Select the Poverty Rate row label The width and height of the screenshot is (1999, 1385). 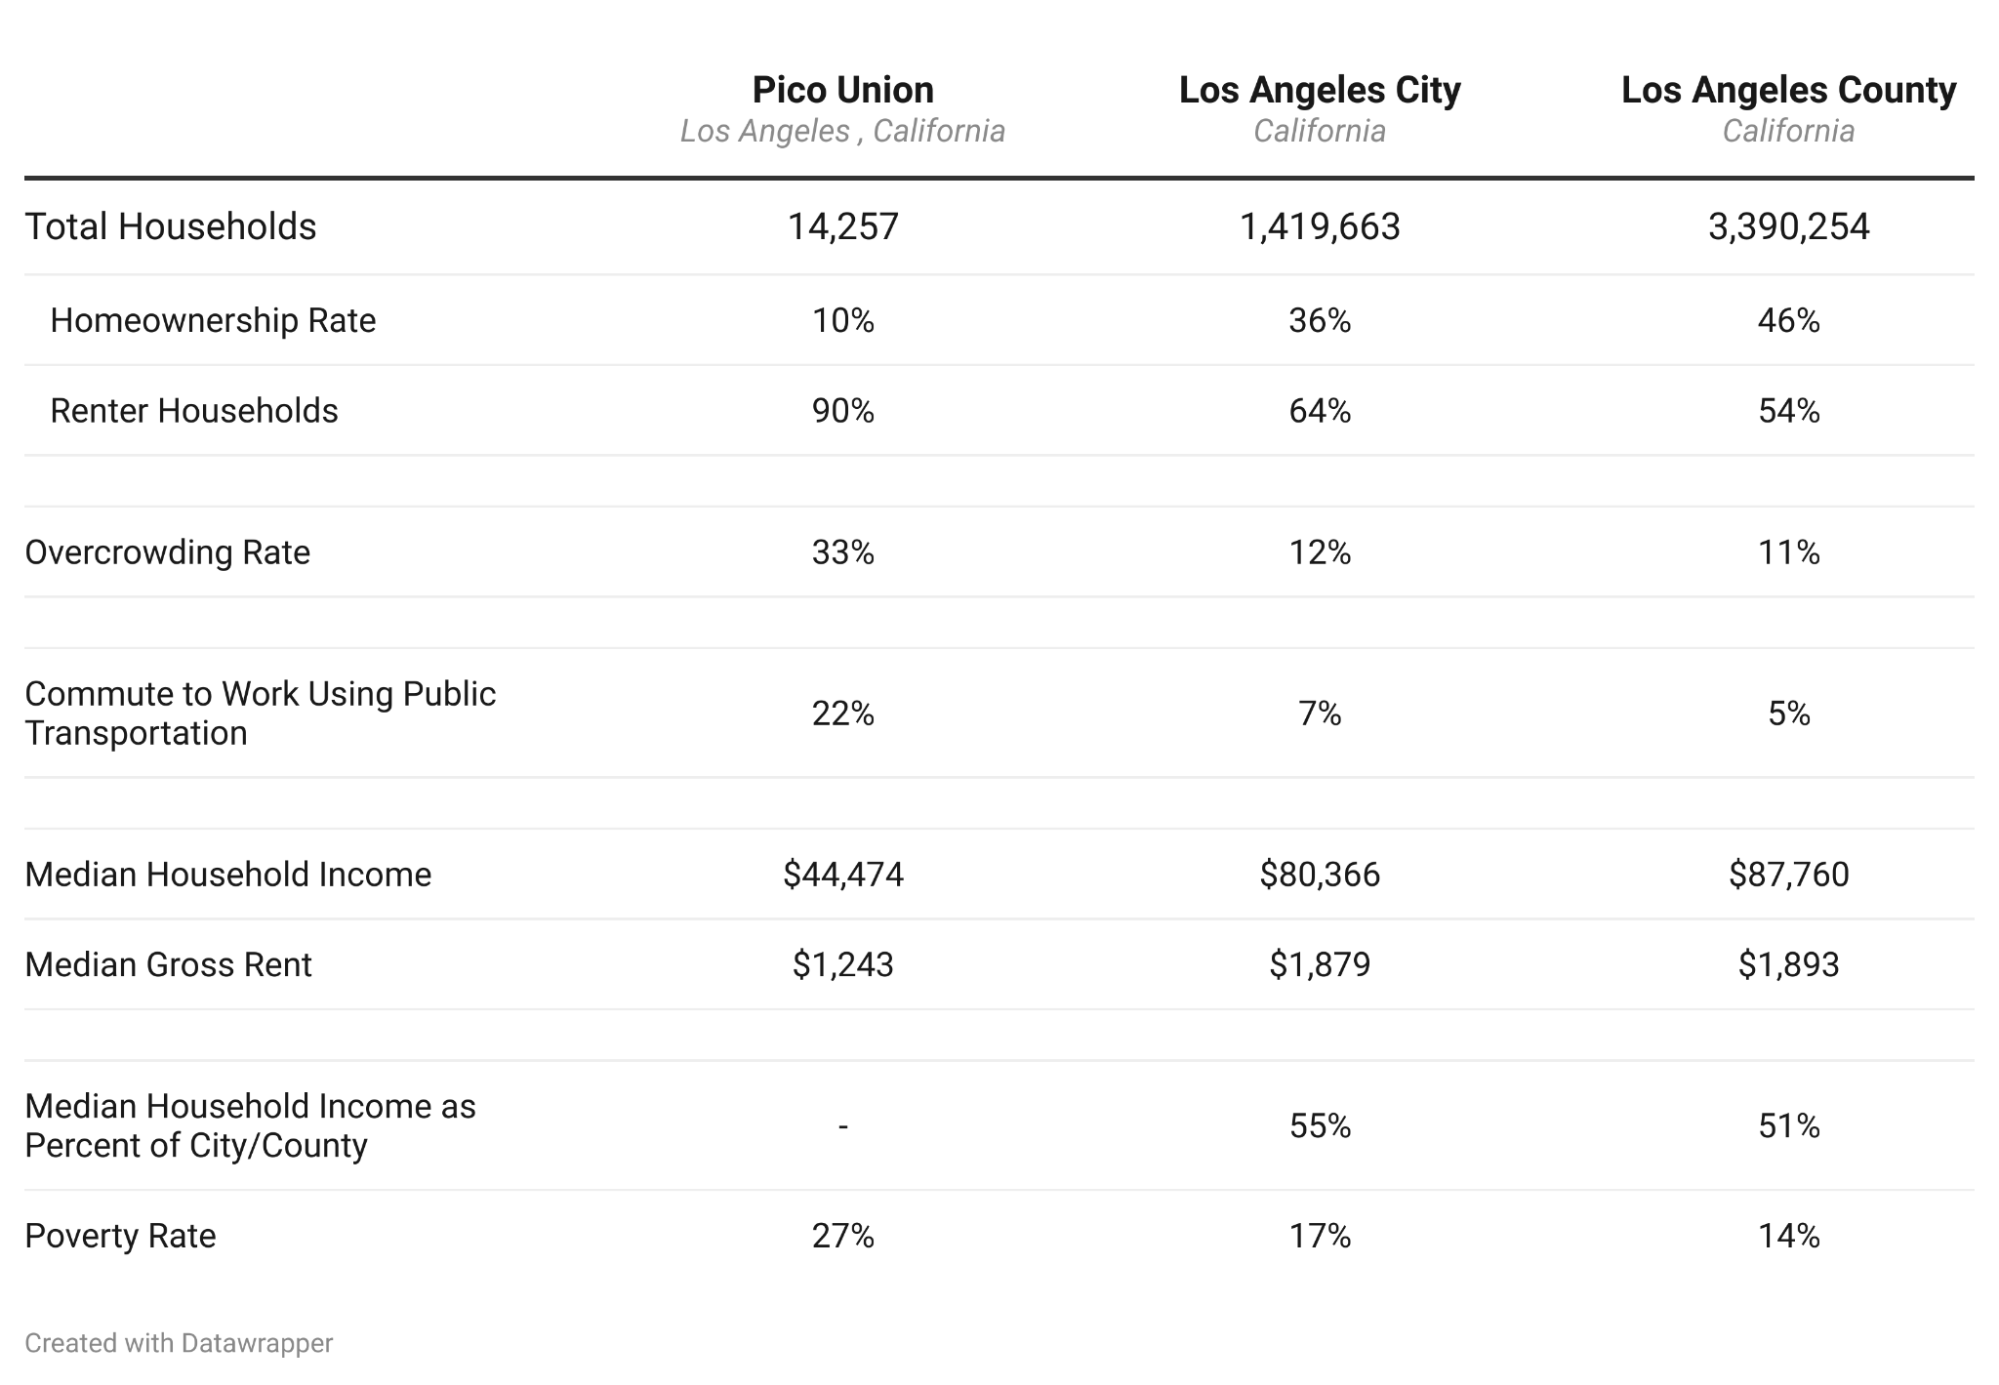120,1236
